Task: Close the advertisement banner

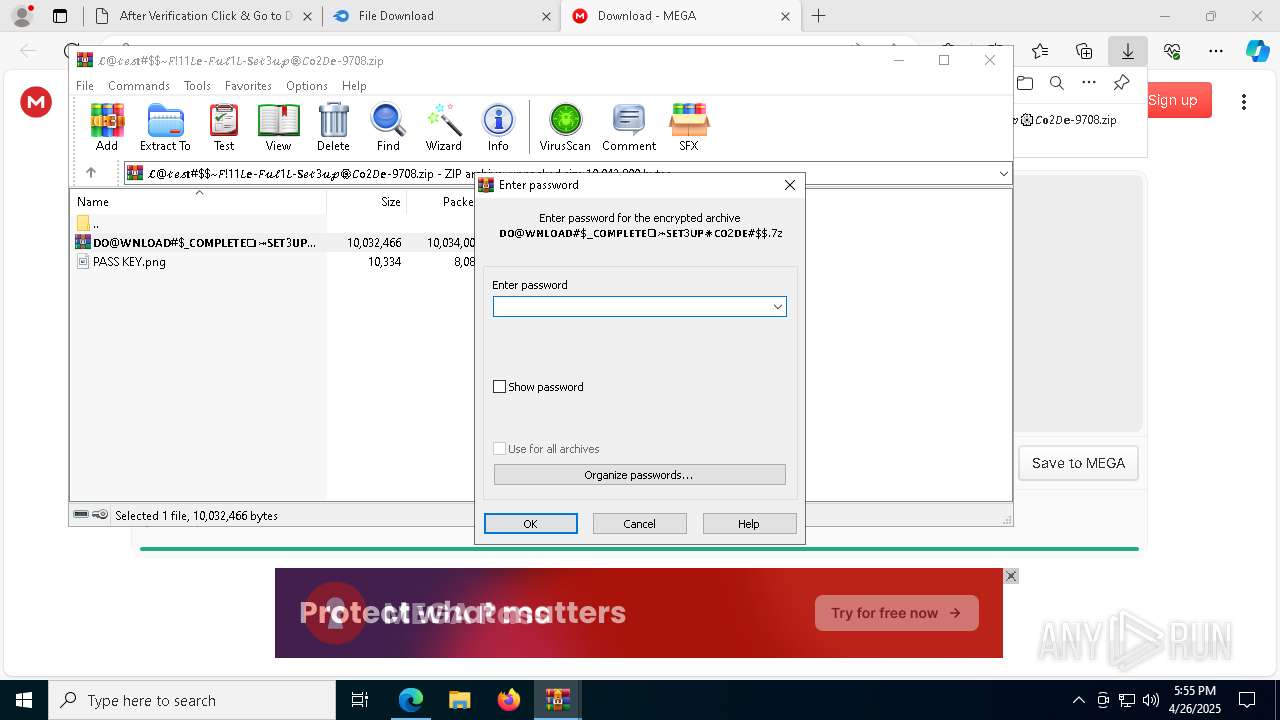Action: pyautogui.click(x=1011, y=576)
